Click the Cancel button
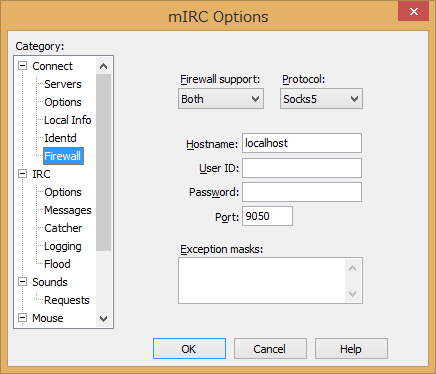 270,349
